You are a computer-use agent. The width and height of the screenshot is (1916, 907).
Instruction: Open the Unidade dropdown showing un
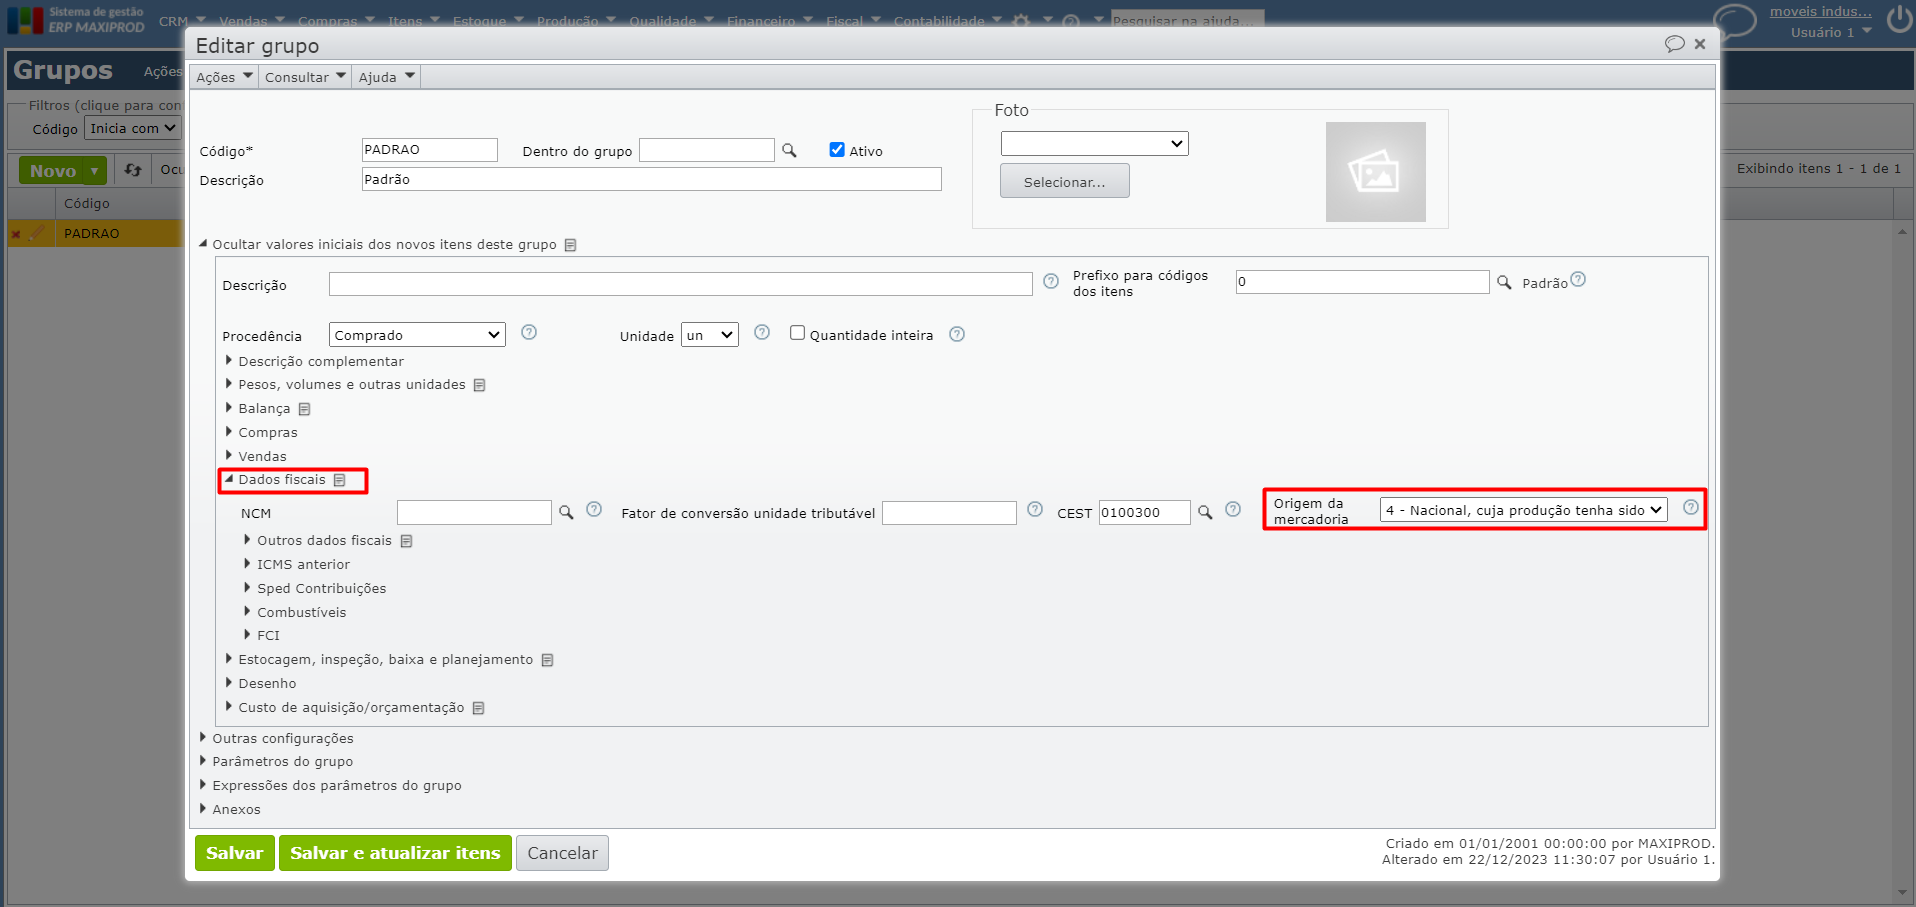(710, 335)
